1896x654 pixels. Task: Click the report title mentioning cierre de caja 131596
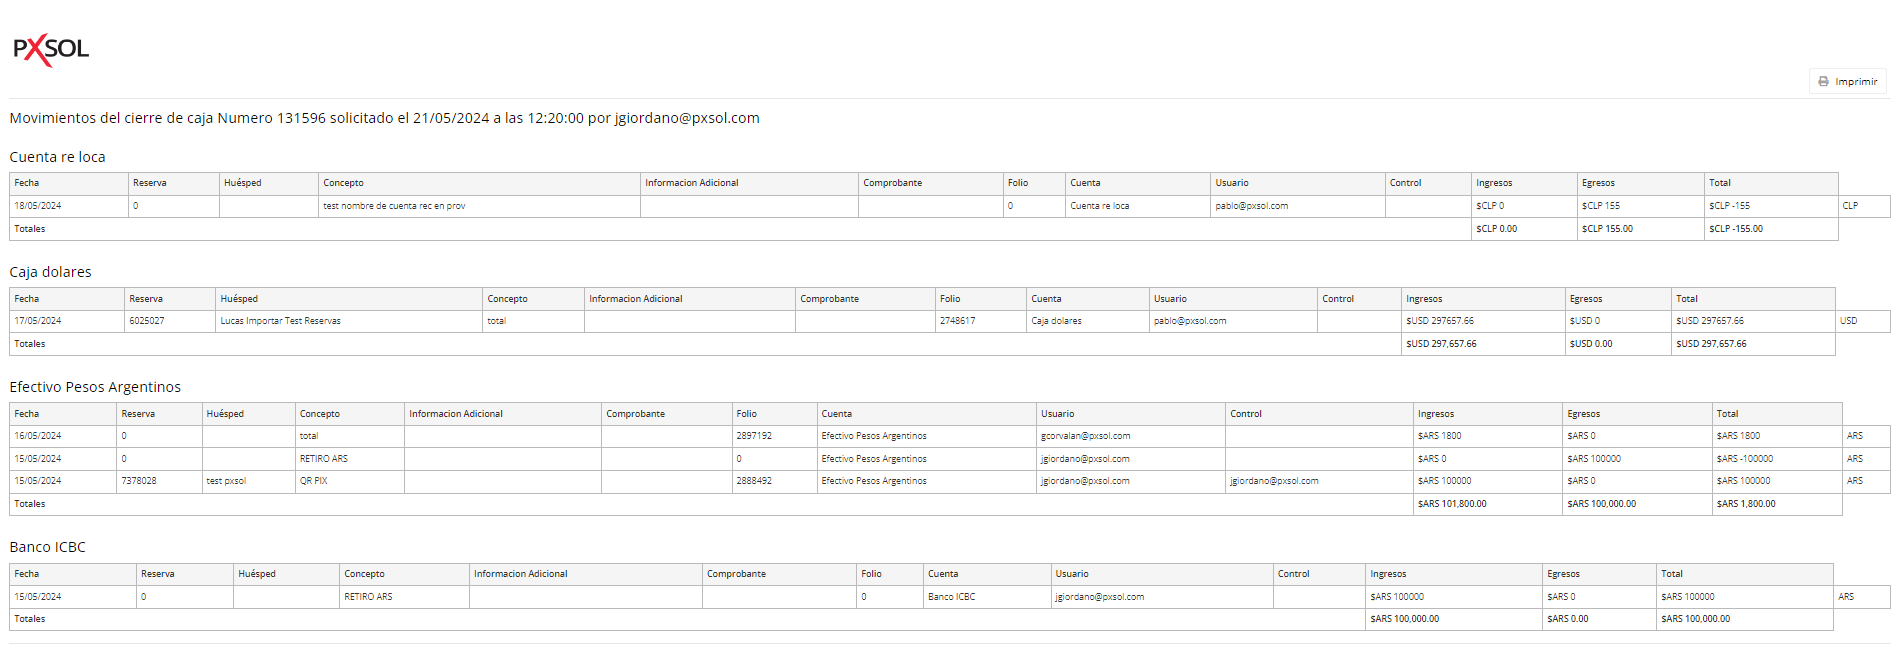point(384,118)
